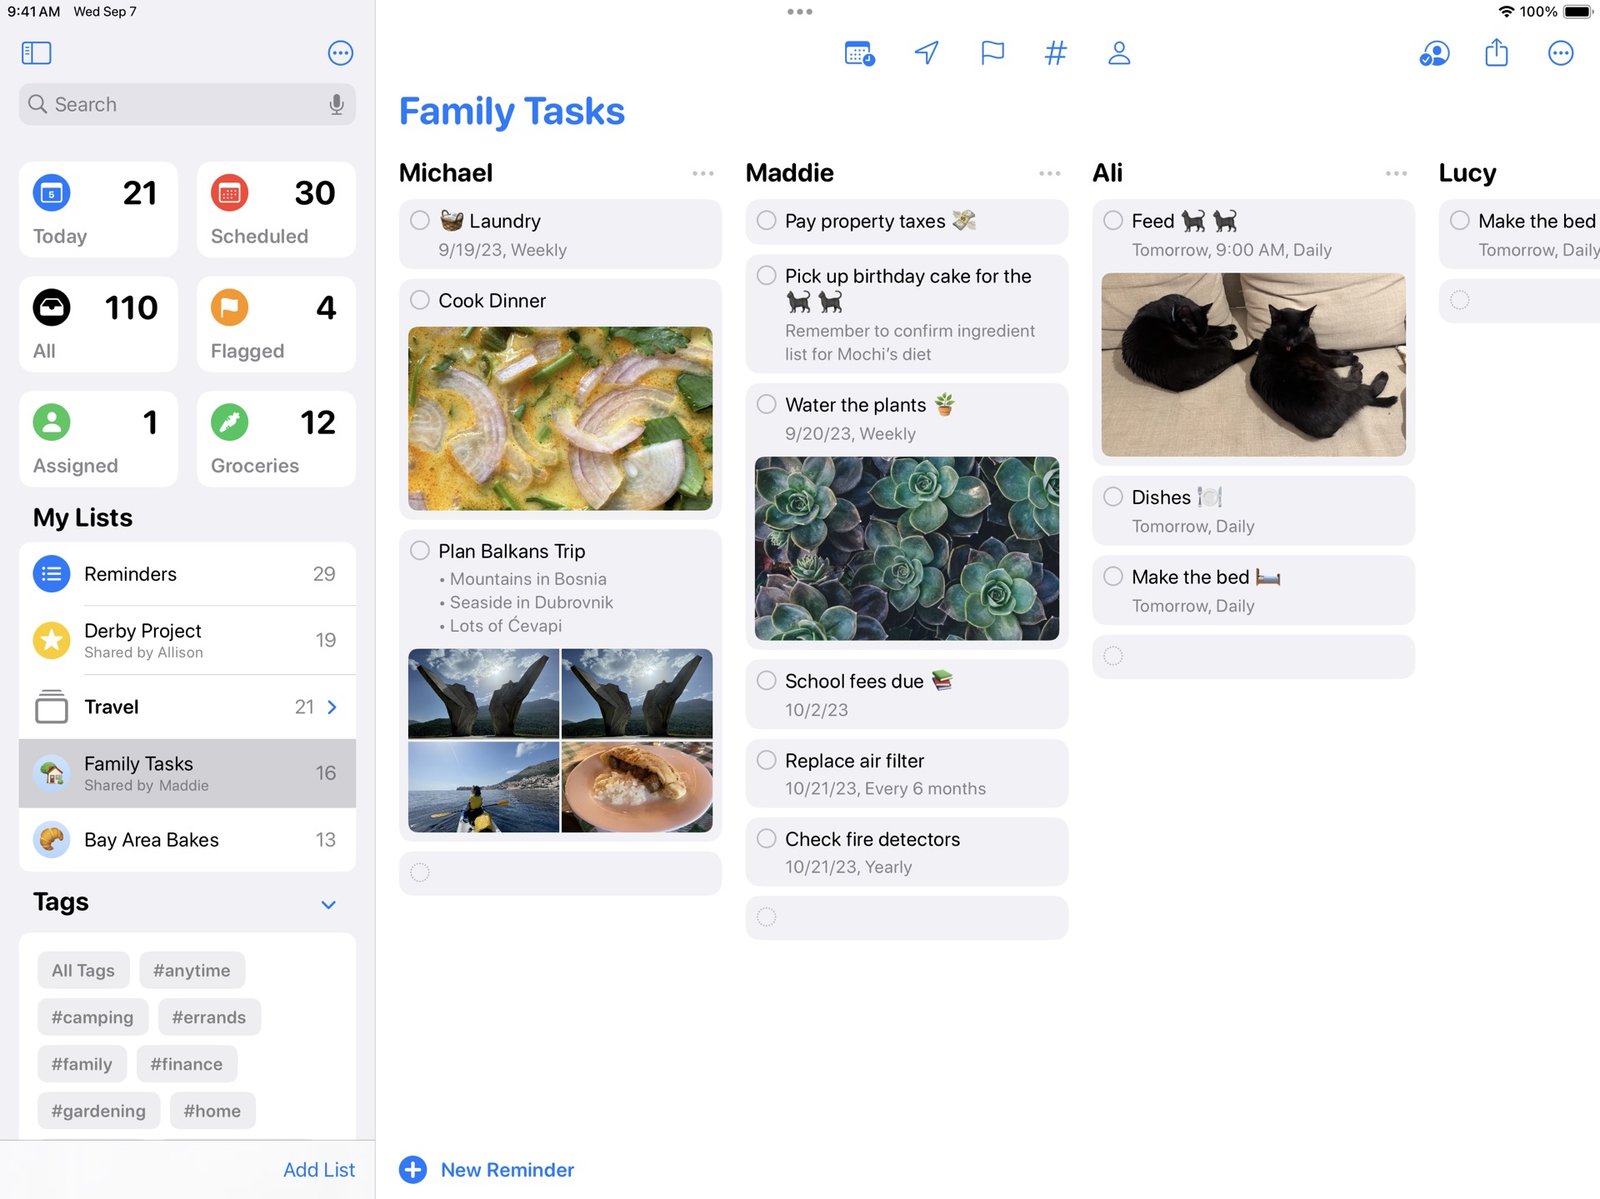
Task: Tap the hashtag tag toolbar icon
Action: click(x=1055, y=53)
